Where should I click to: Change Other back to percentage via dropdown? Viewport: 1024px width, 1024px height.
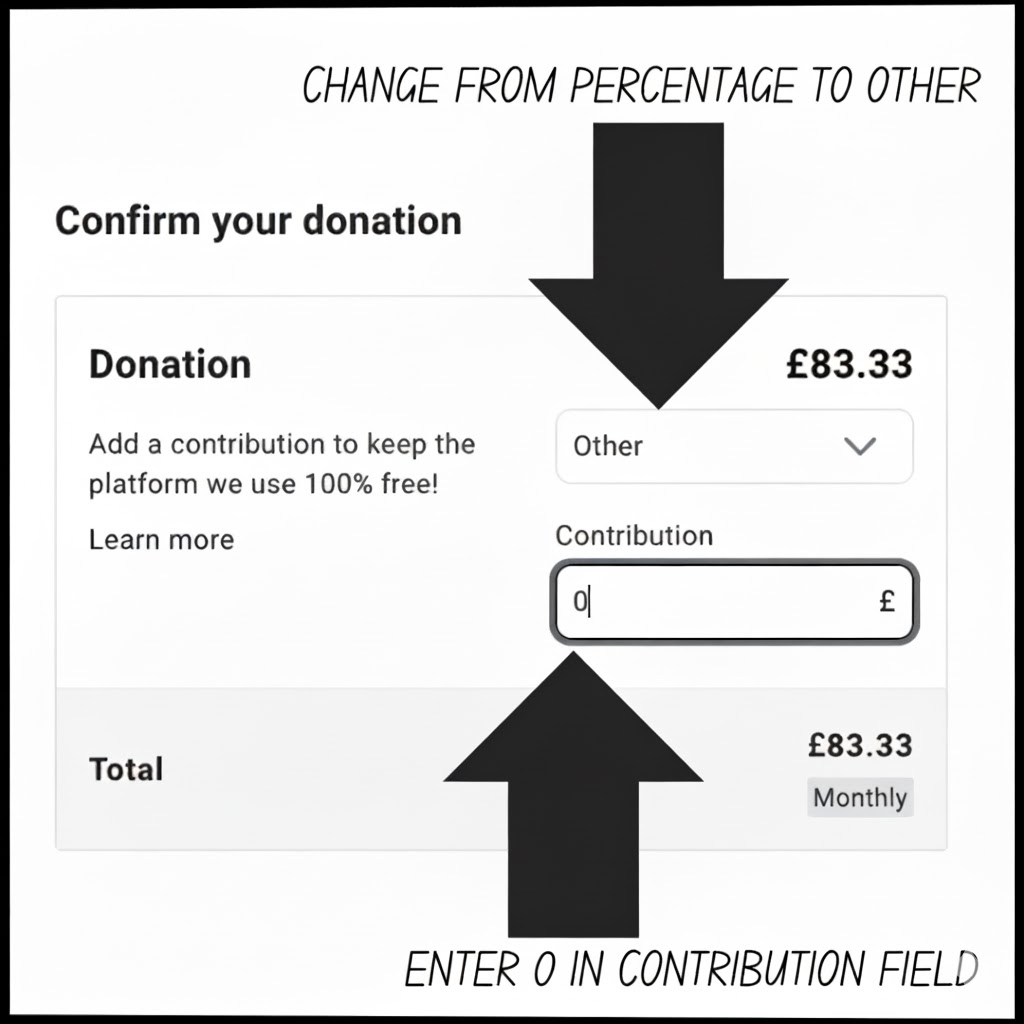click(735, 447)
